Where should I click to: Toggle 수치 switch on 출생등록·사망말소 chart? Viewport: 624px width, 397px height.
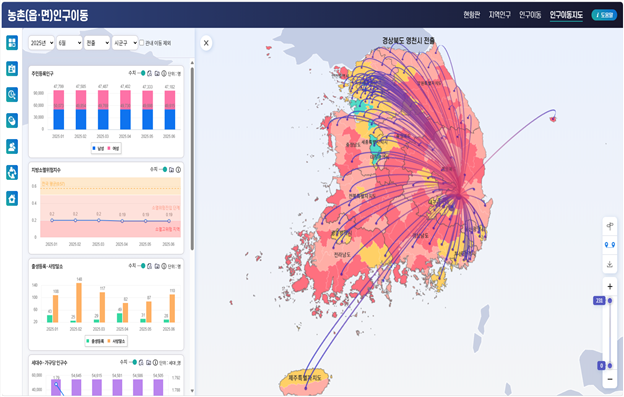(142, 266)
